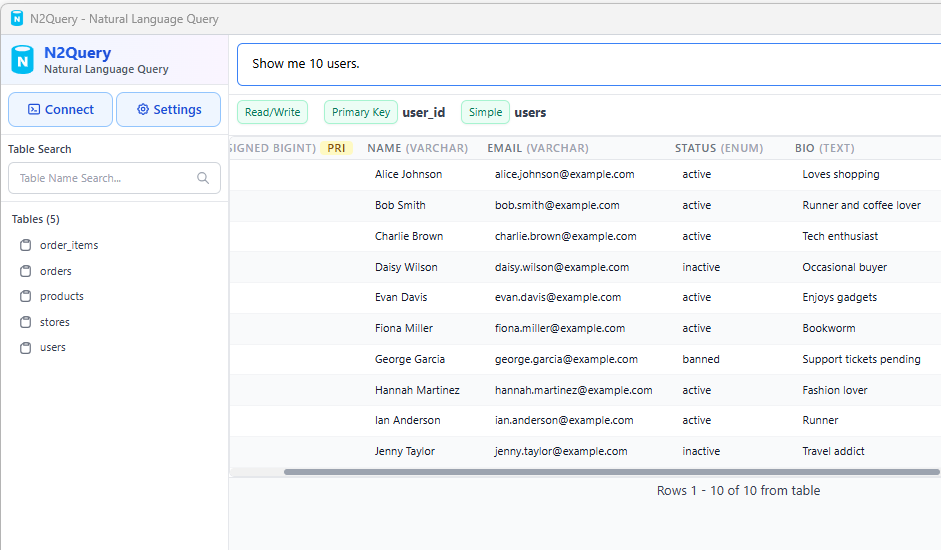Image resolution: width=941 pixels, height=550 pixels.
Task: Click the Travel addict bio cell
Action: pyautogui.click(x=834, y=452)
